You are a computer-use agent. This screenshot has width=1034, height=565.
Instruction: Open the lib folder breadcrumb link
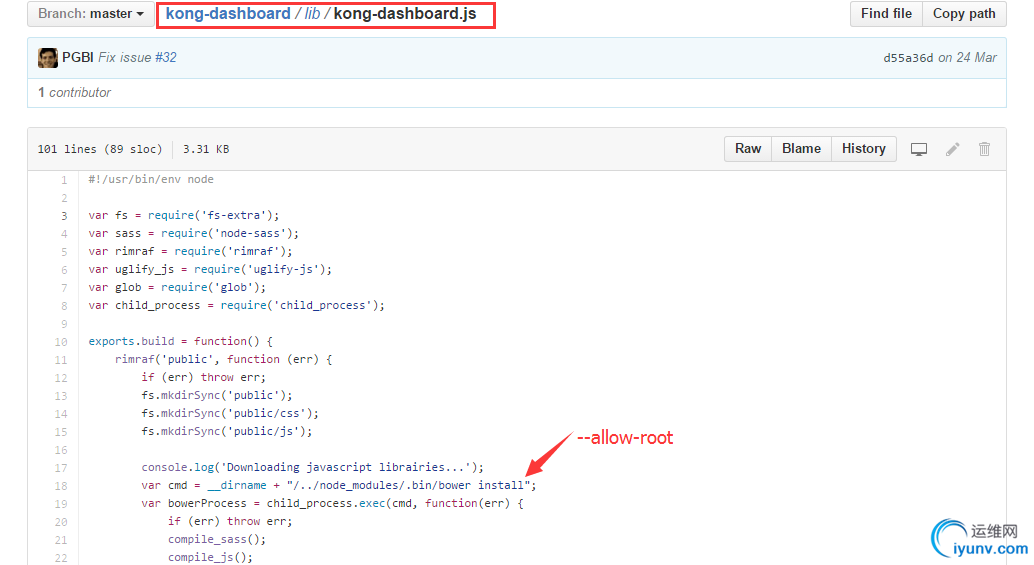coord(312,14)
